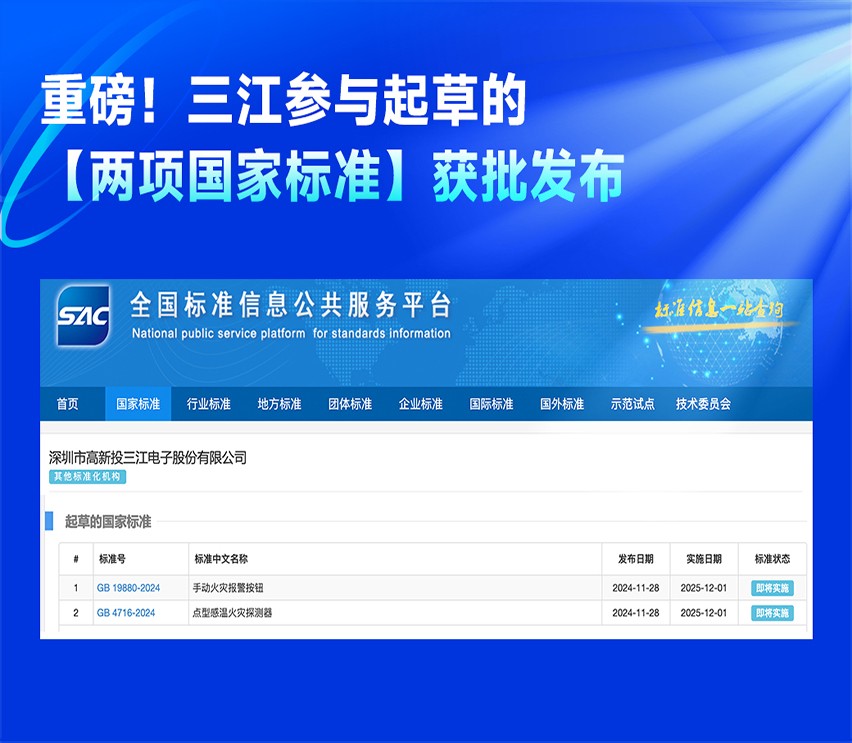852x743 pixels.
Task: Open the GB 4716-2024 standard link
Action: click(126, 613)
